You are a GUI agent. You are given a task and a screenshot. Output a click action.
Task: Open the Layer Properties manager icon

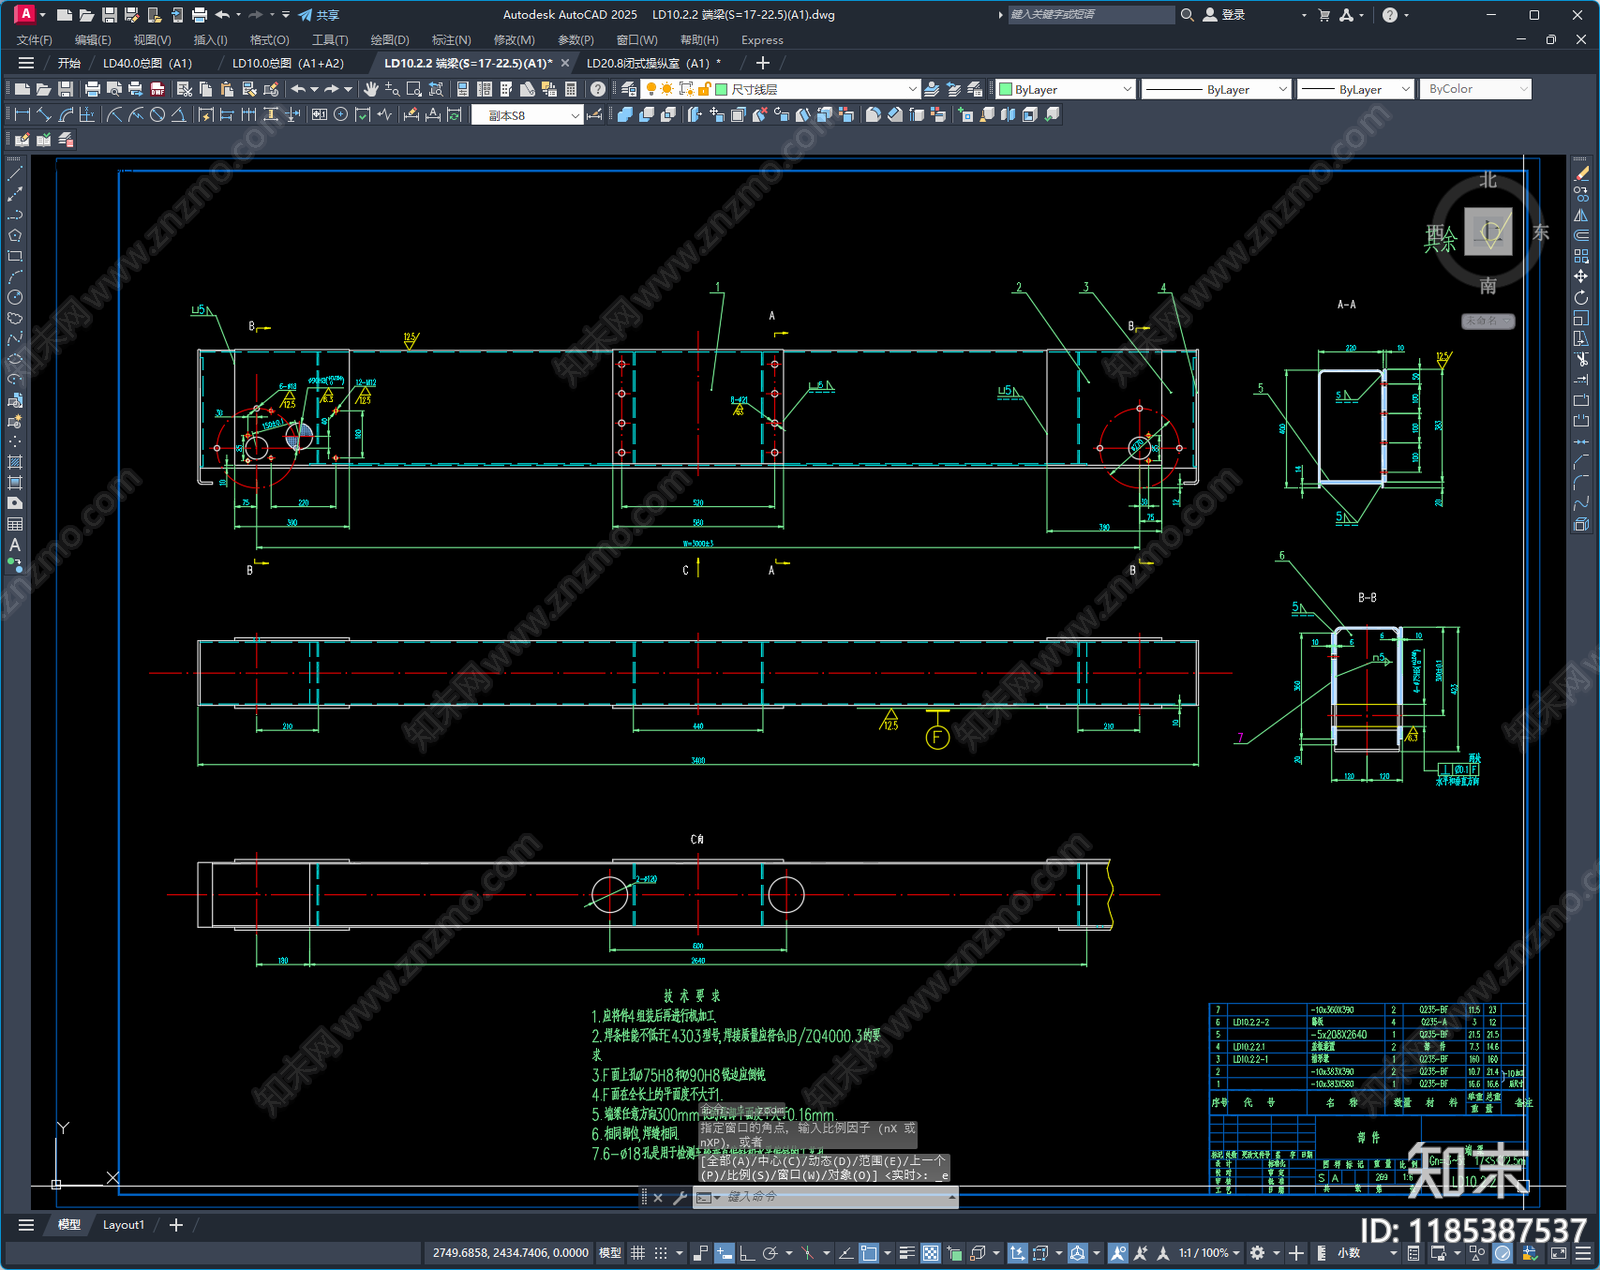[x=628, y=89]
